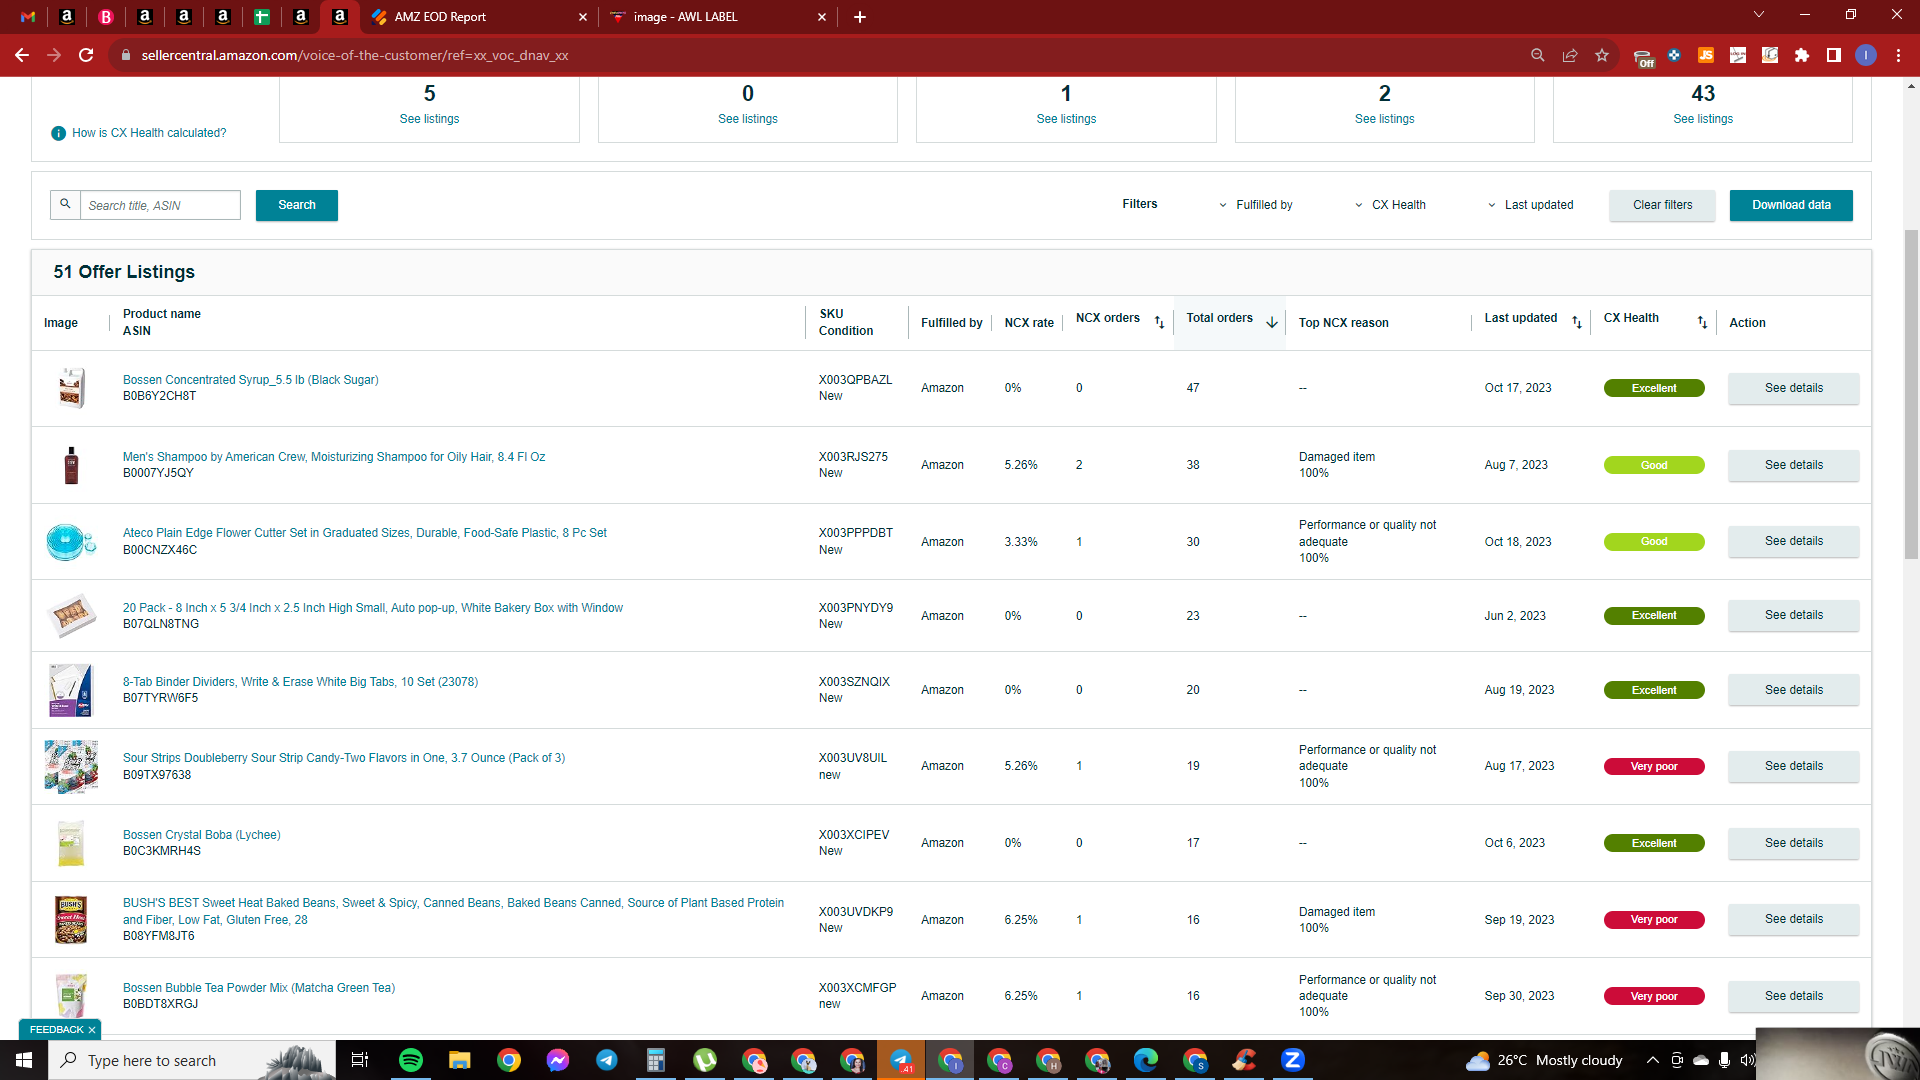The height and width of the screenshot is (1080, 1920).
Task: Click the info icon beside CX Health calculated
Action: click(x=59, y=133)
